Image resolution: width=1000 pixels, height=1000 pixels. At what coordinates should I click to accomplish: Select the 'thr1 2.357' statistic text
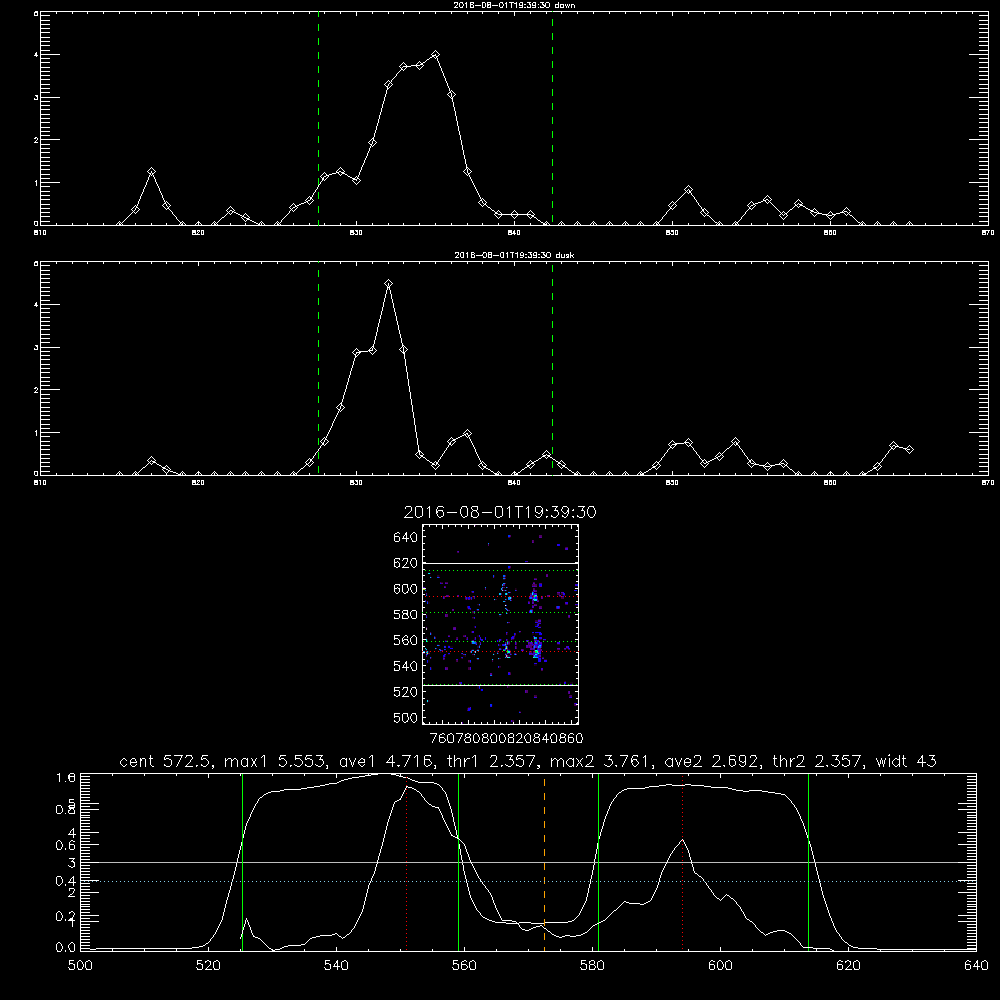coord(491,761)
